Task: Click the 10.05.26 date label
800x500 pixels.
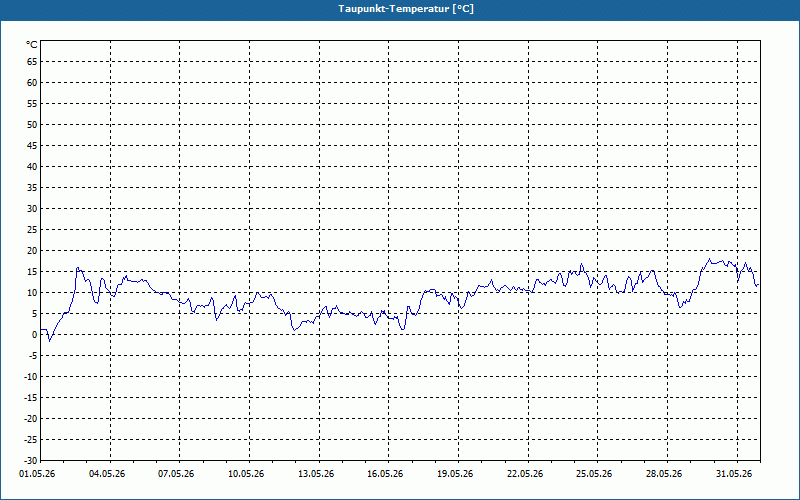Action: (246, 474)
